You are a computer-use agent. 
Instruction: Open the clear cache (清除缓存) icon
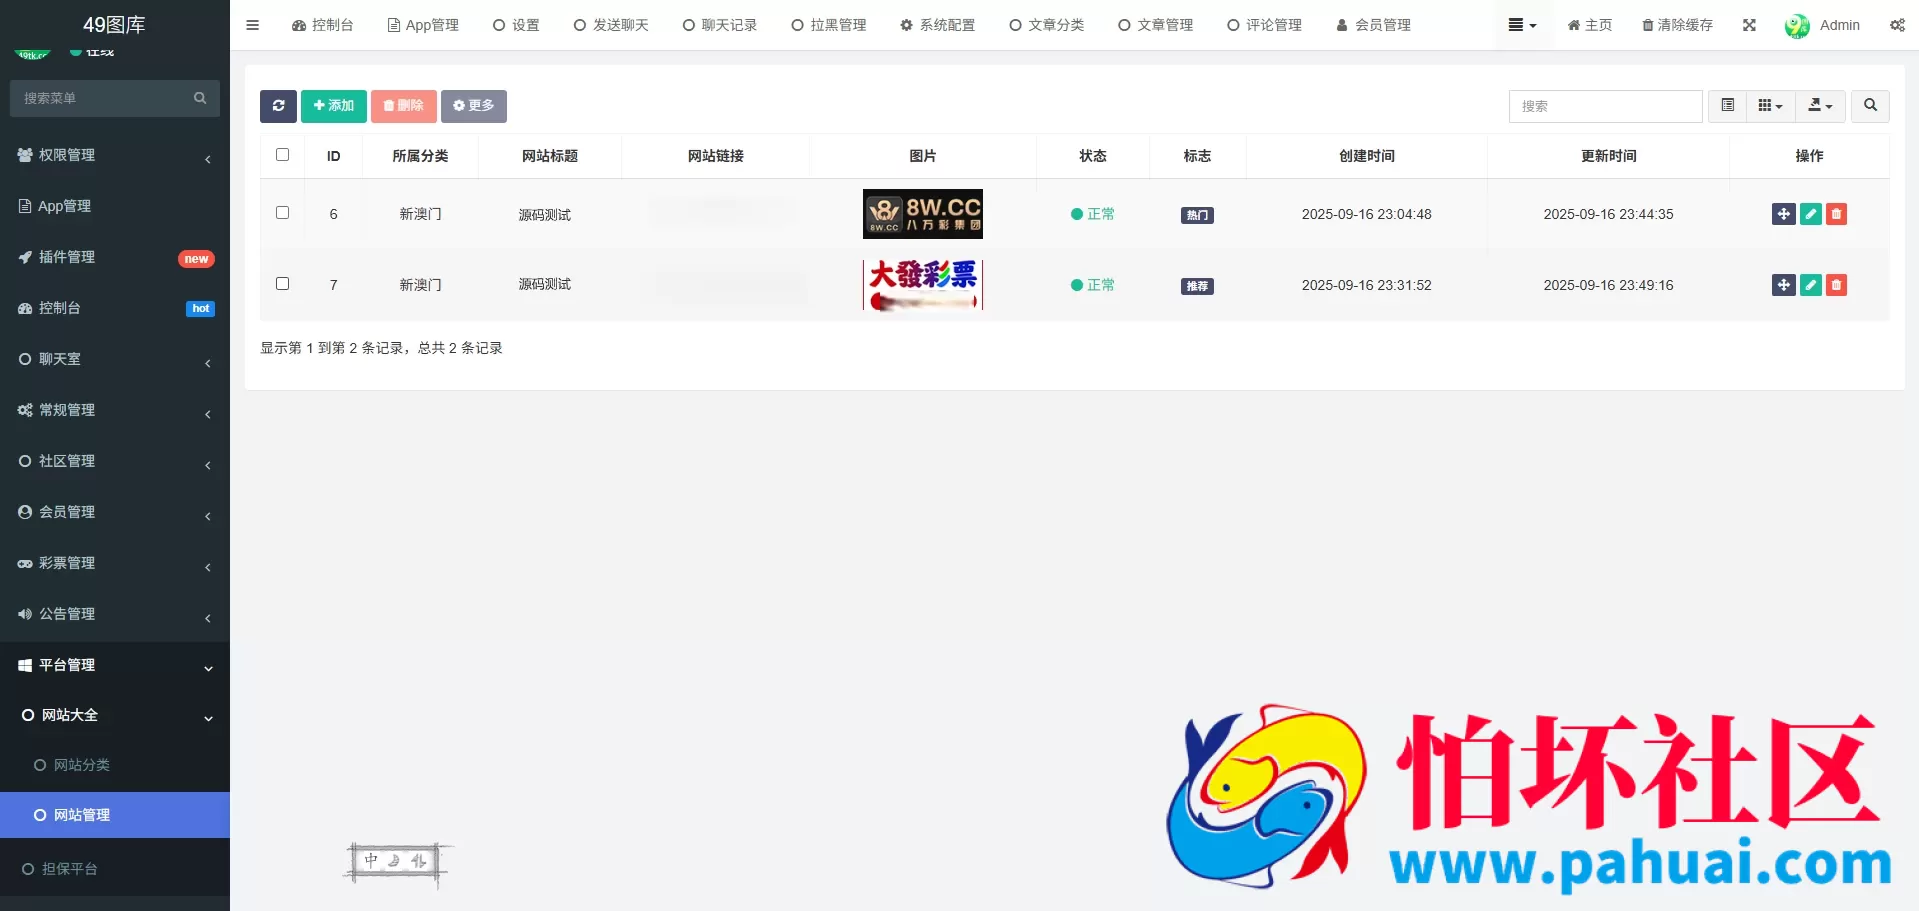tap(1676, 25)
